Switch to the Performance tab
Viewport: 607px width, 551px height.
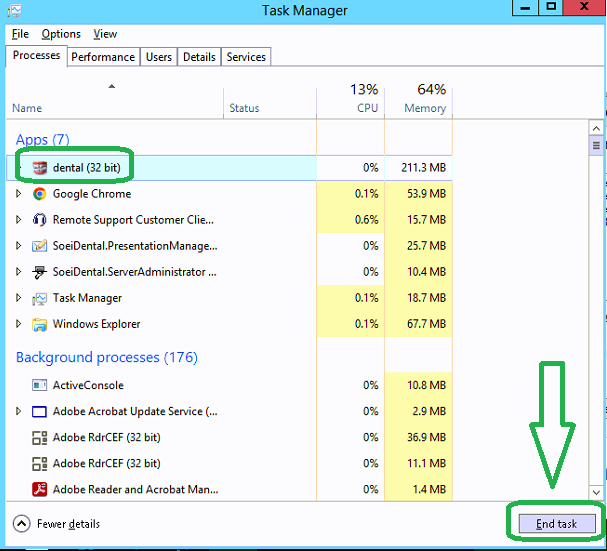tap(103, 57)
